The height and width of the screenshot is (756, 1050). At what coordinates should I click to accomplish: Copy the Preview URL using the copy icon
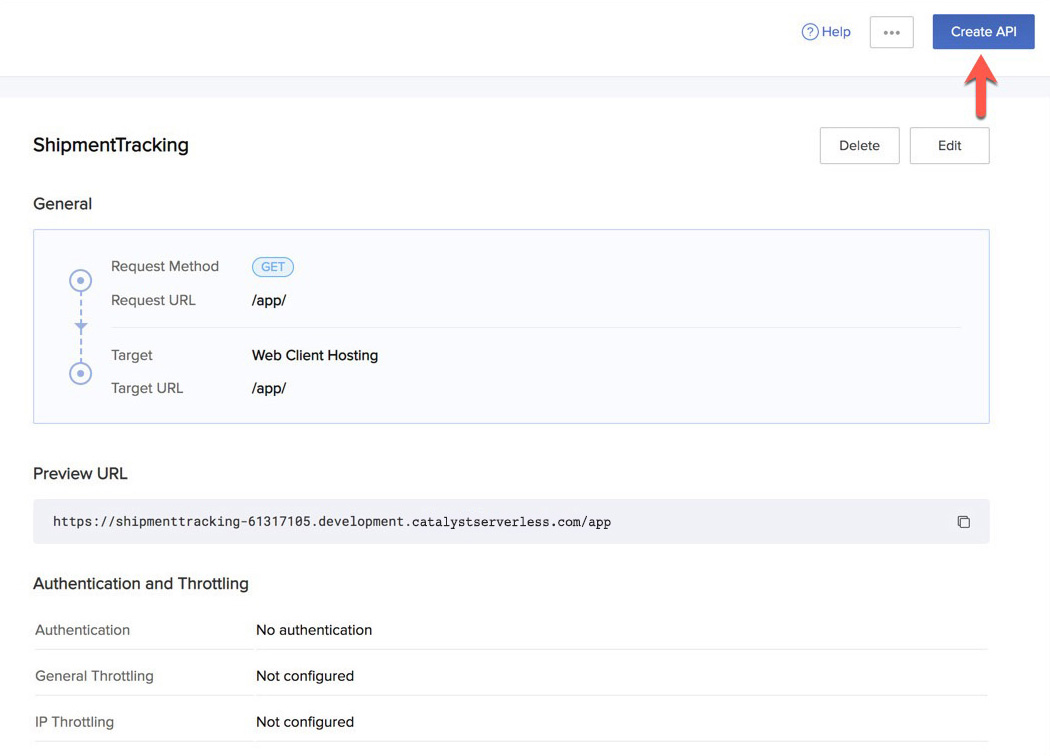963,522
